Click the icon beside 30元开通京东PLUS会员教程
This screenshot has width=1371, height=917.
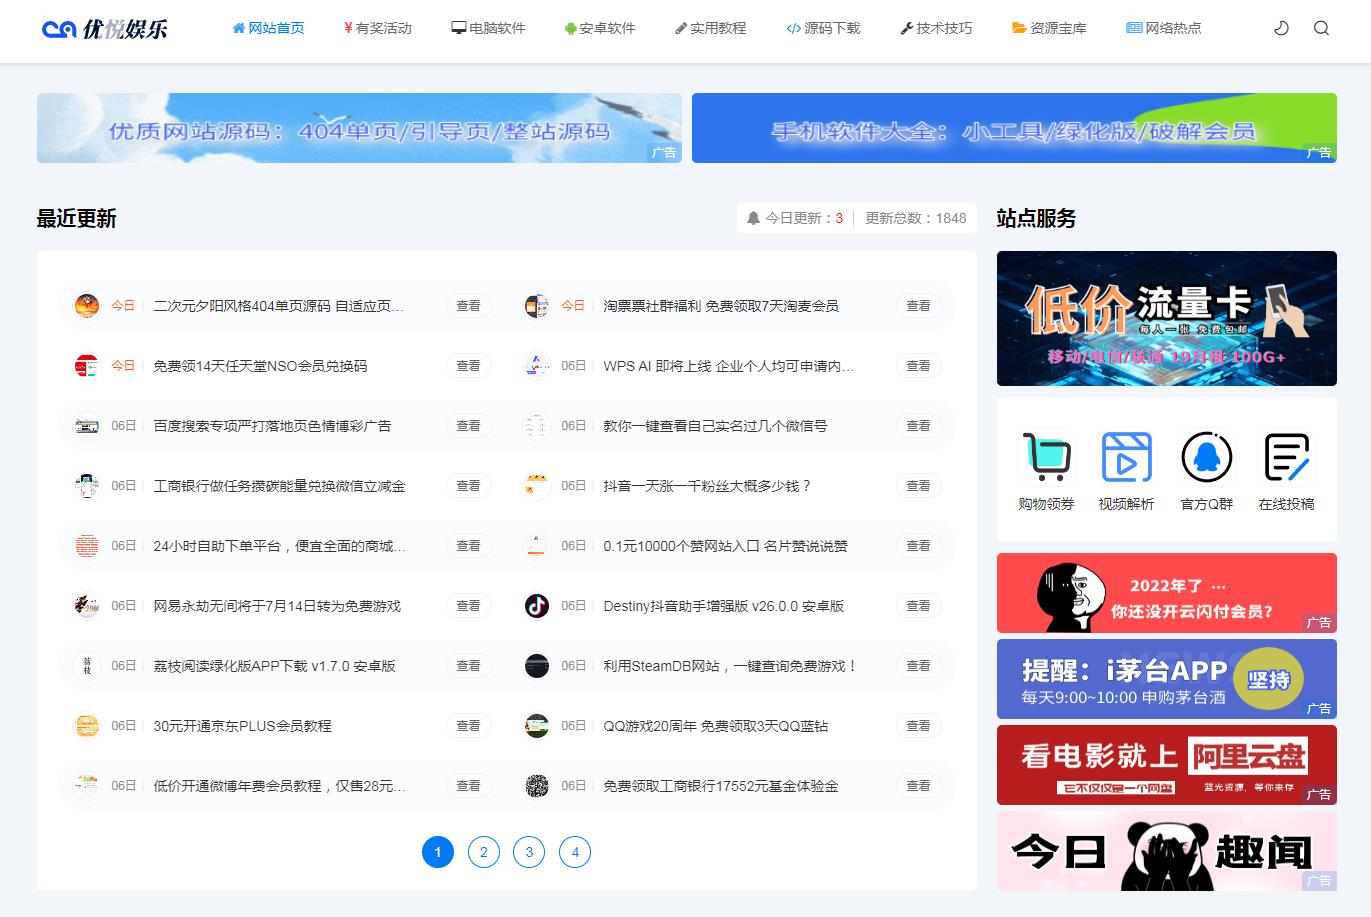pos(87,726)
